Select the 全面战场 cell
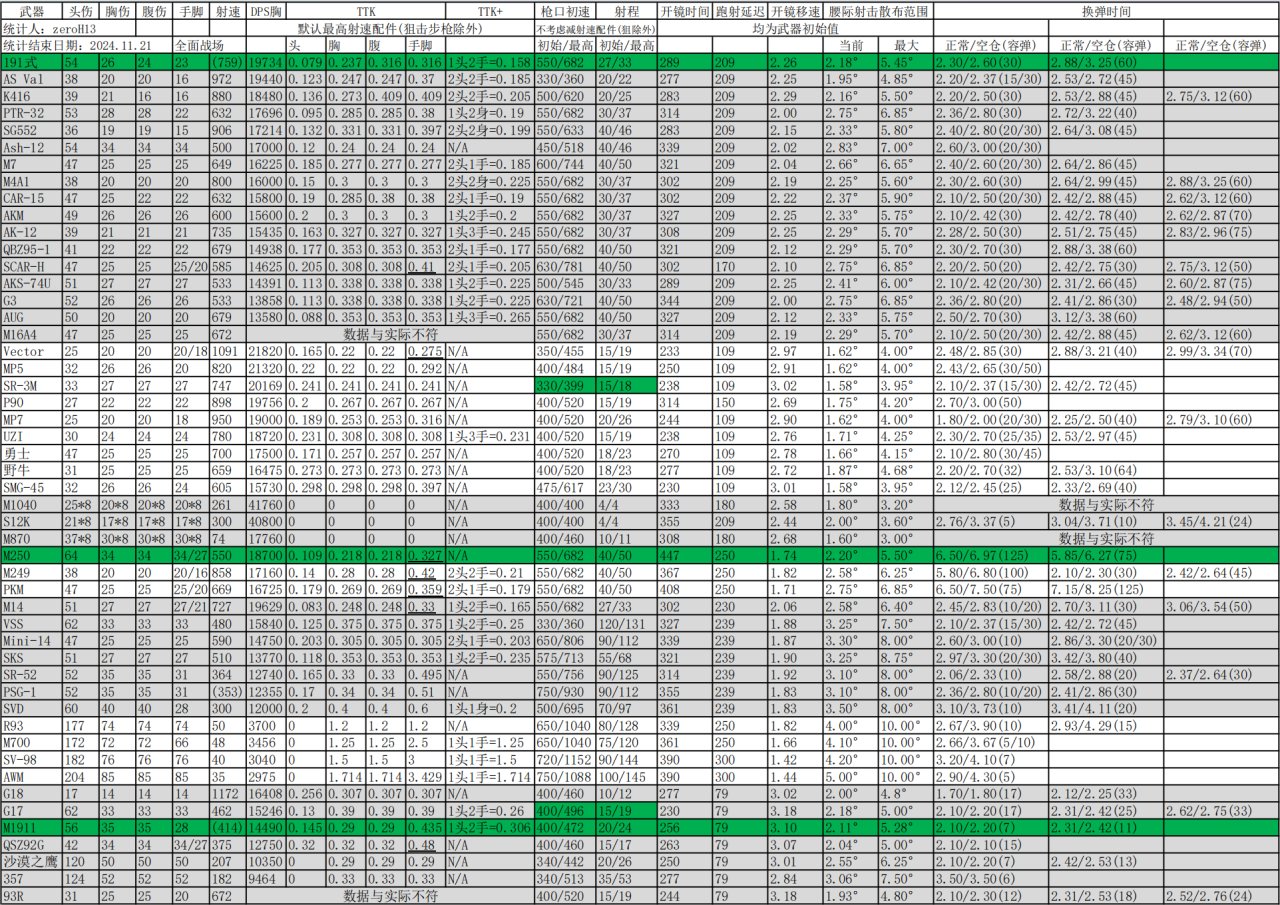 coord(209,46)
